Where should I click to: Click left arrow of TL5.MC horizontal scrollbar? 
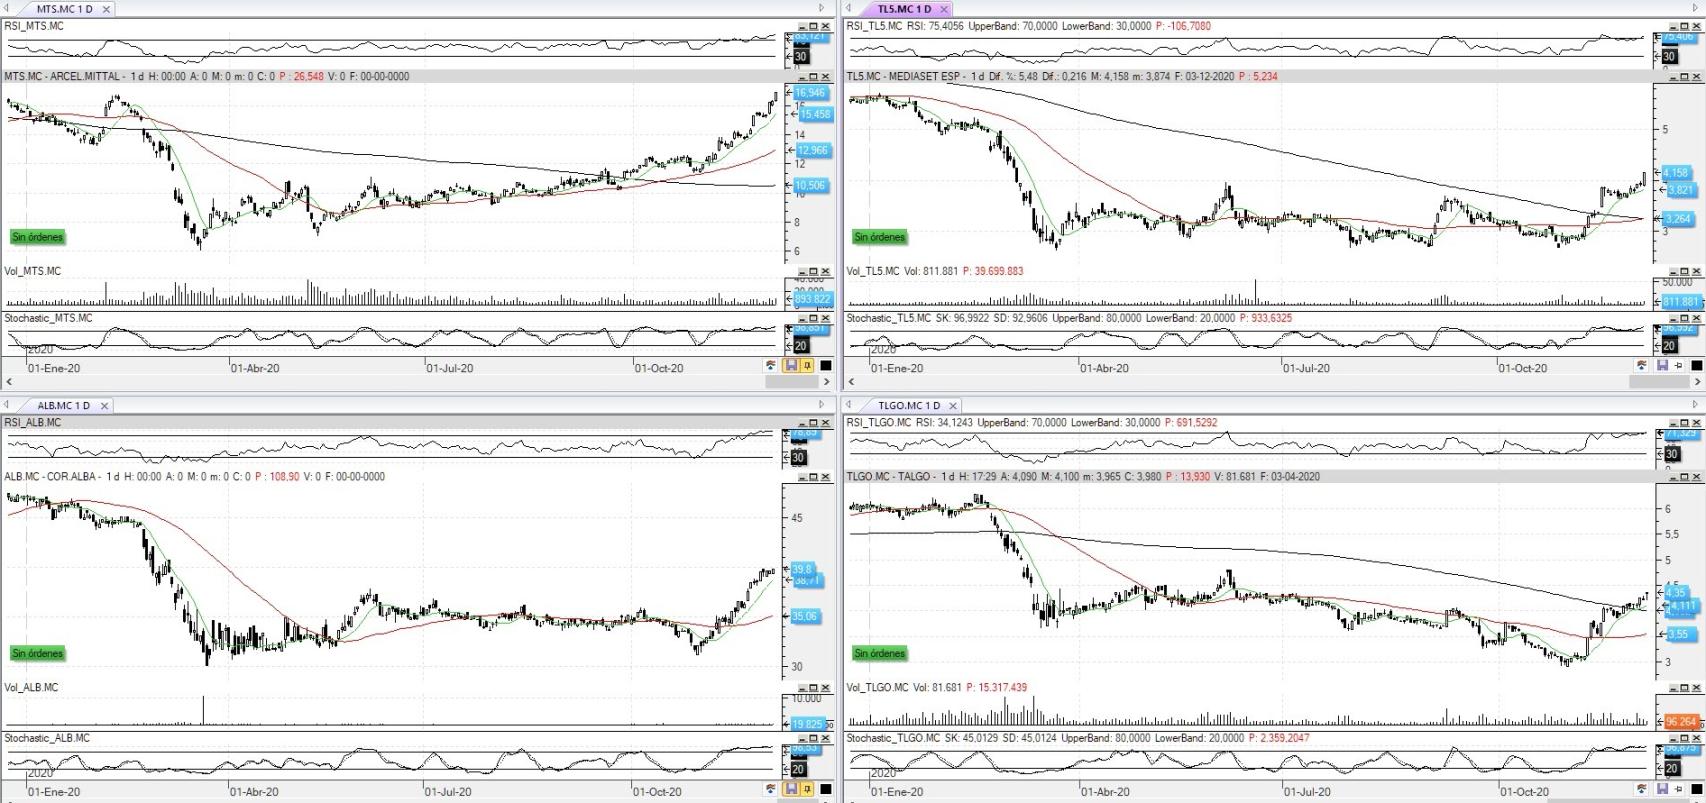[x=851, y=382]
